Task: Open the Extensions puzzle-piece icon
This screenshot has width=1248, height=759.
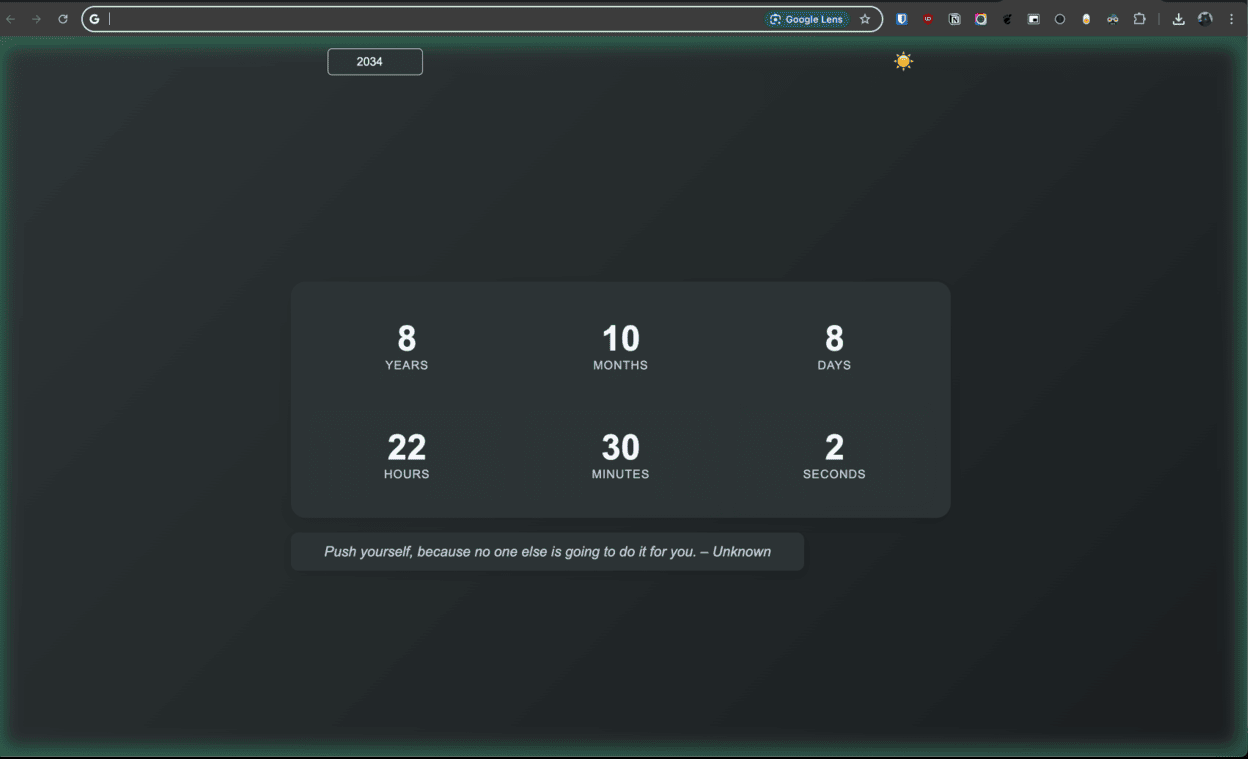Action: (1138, 18)
